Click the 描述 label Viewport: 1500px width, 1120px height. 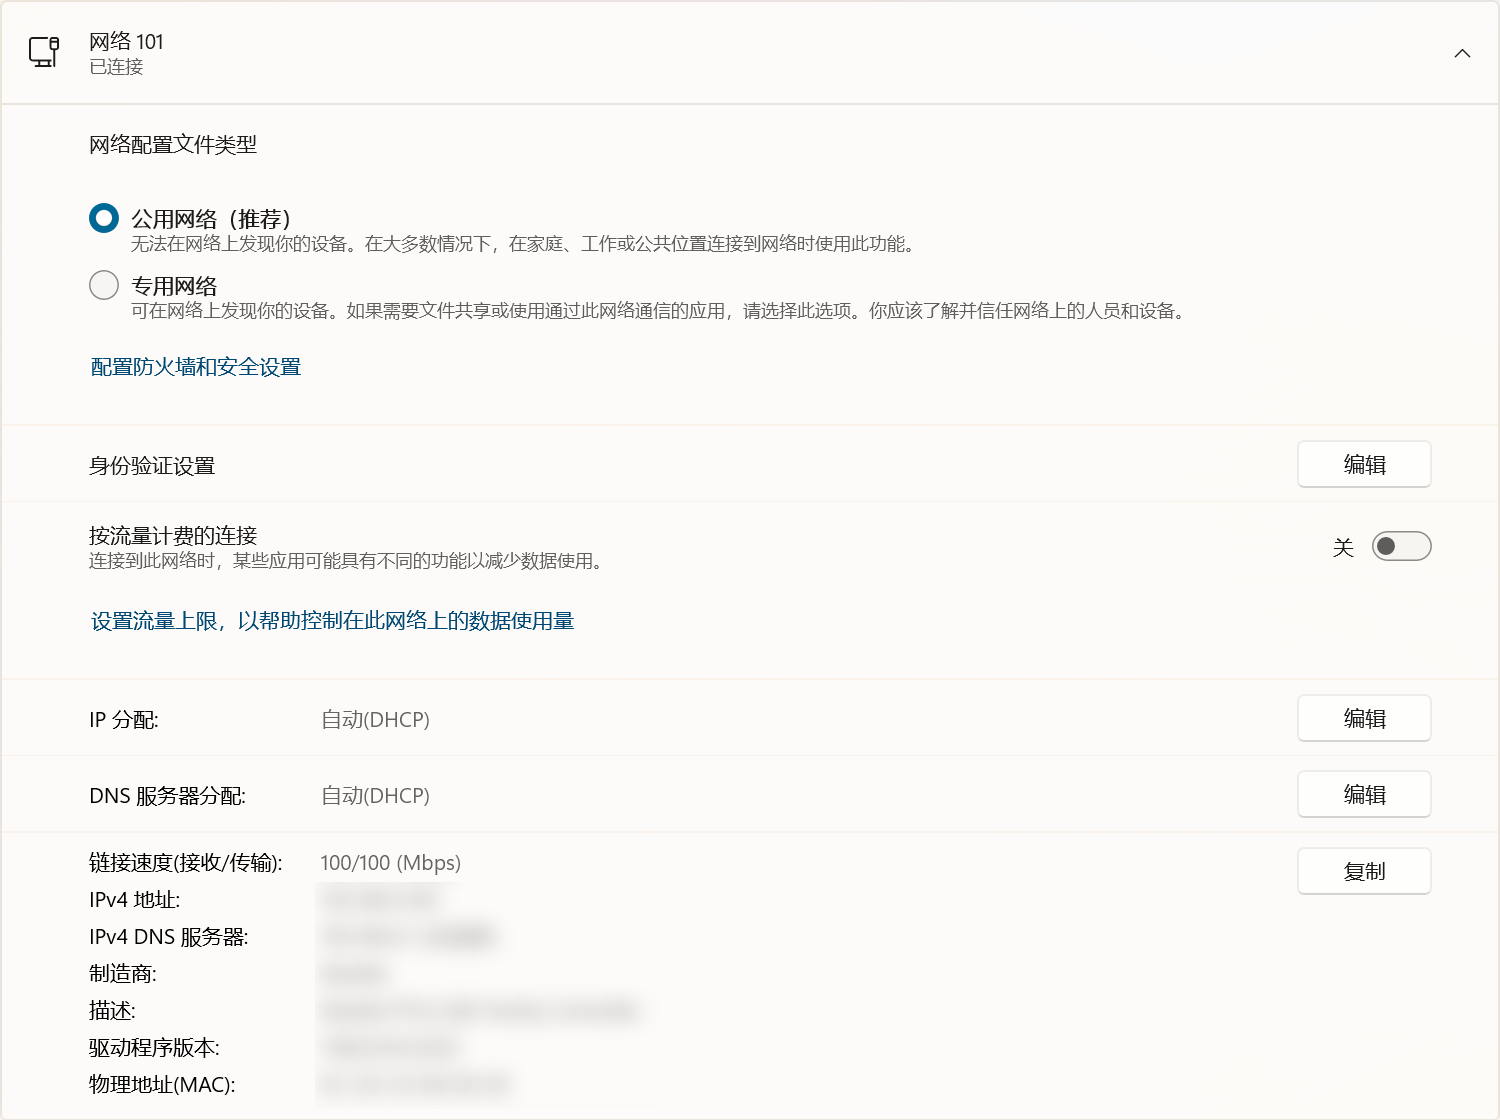112,1011
